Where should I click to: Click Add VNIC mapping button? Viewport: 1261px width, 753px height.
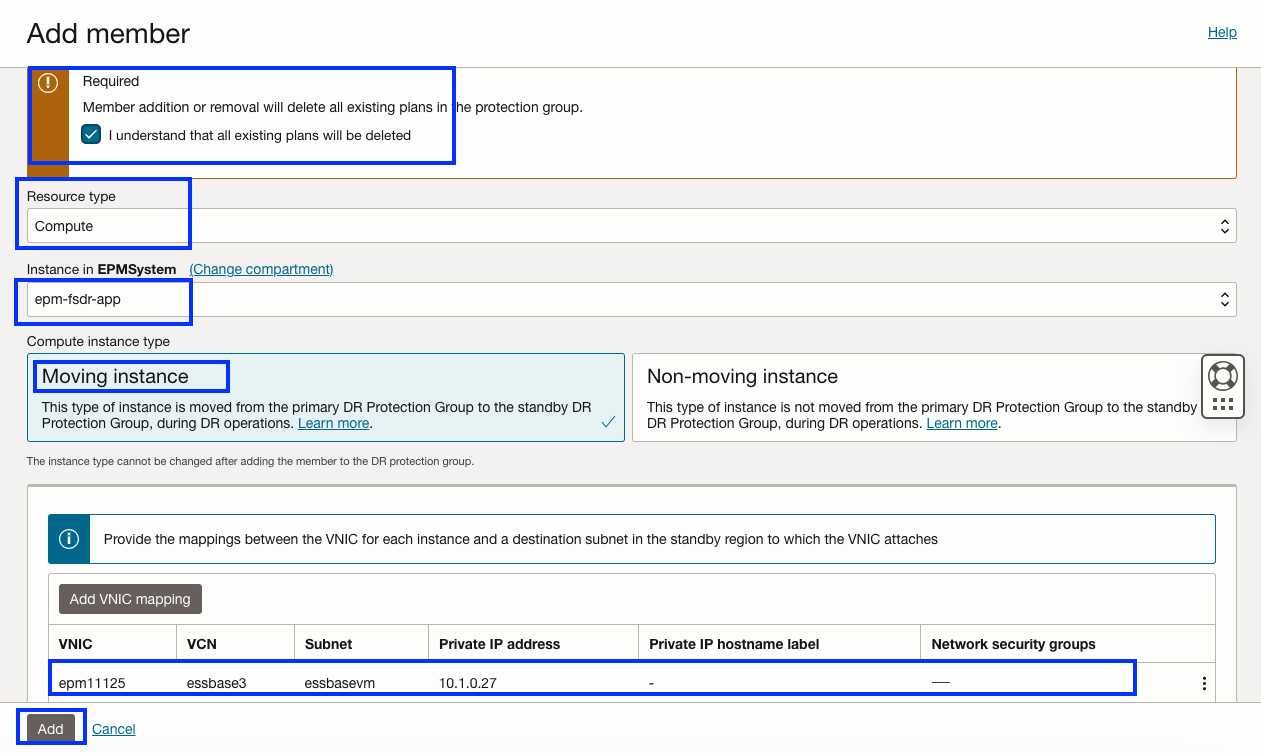(x=130, y=599)
